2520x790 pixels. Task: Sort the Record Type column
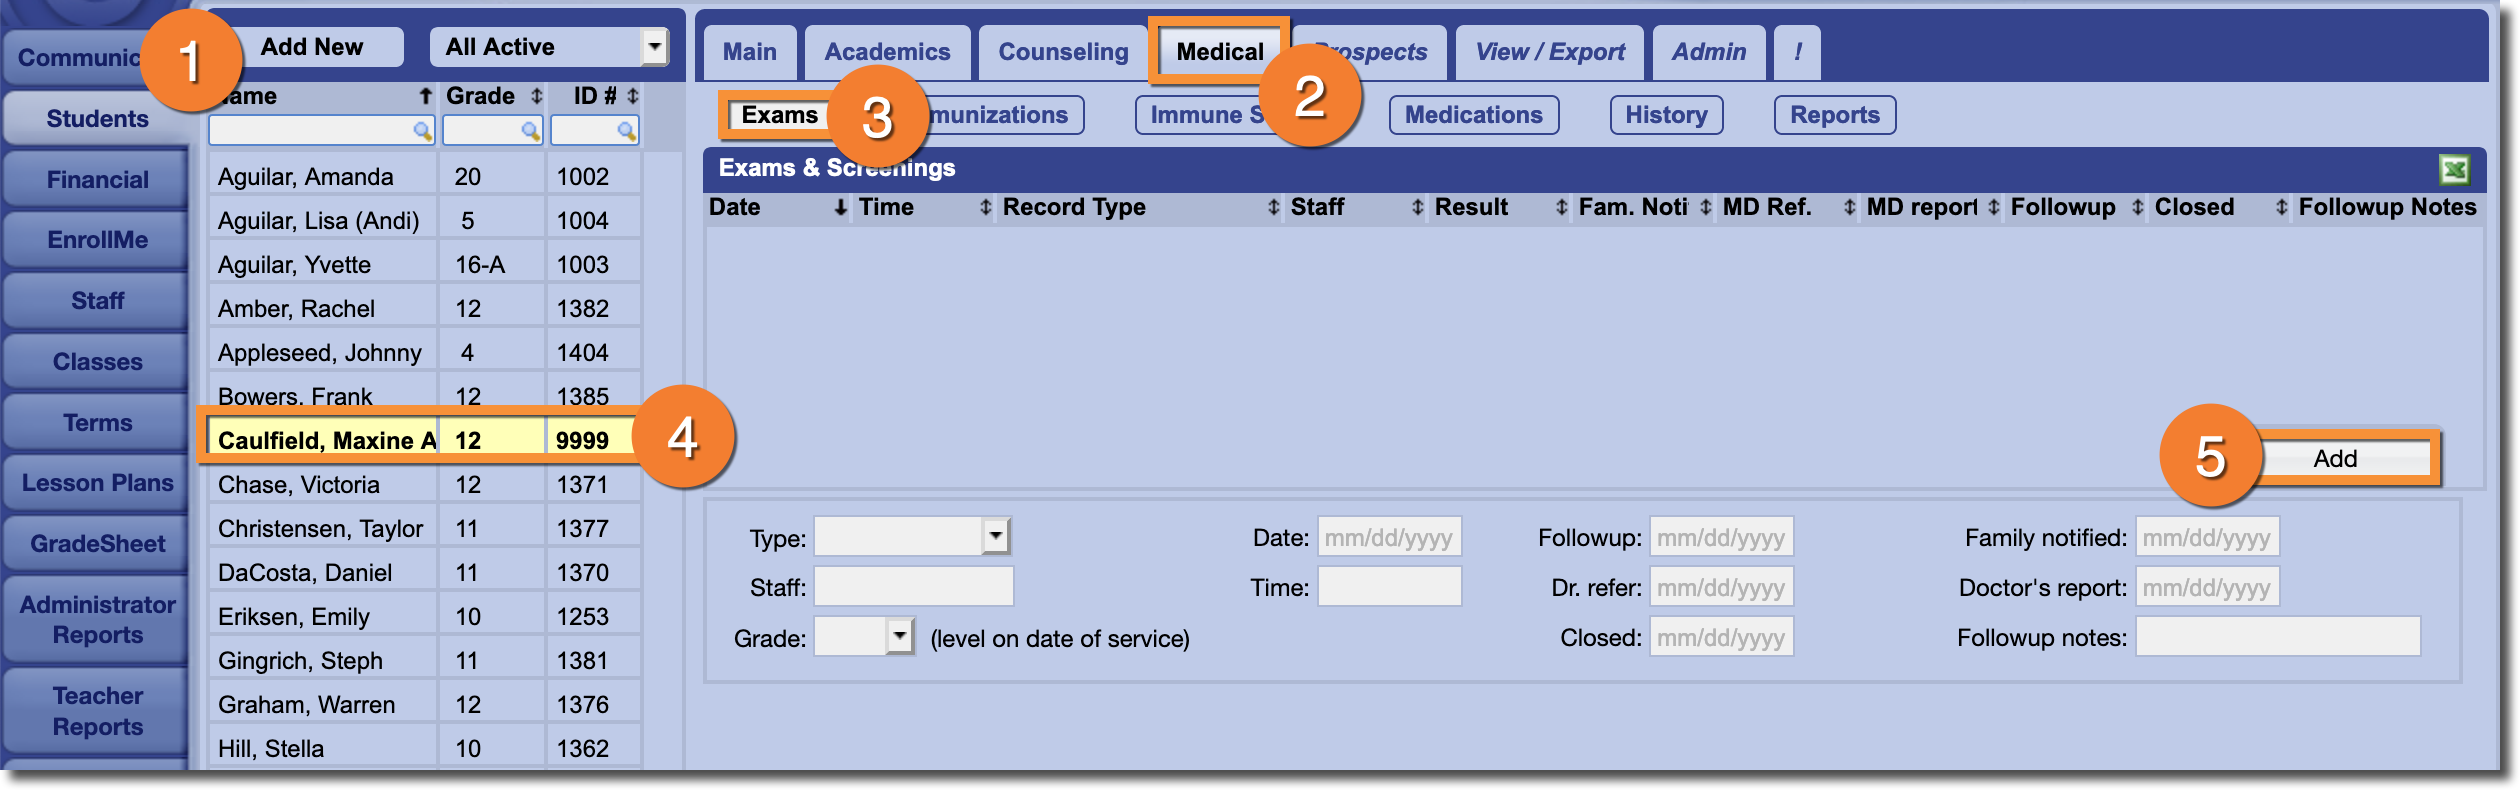tap(1272, 207)
